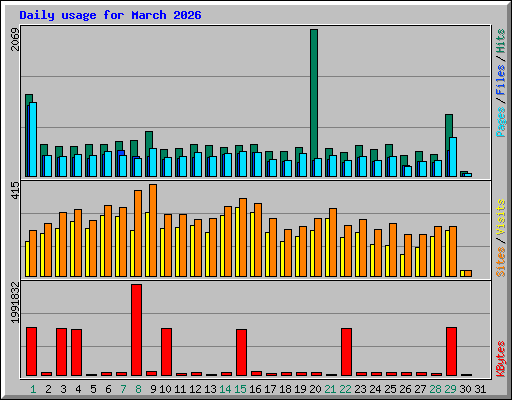512x400 pixels.
Task: Click the small orange visits bar for day 30
Action: [x=468, y=273]
